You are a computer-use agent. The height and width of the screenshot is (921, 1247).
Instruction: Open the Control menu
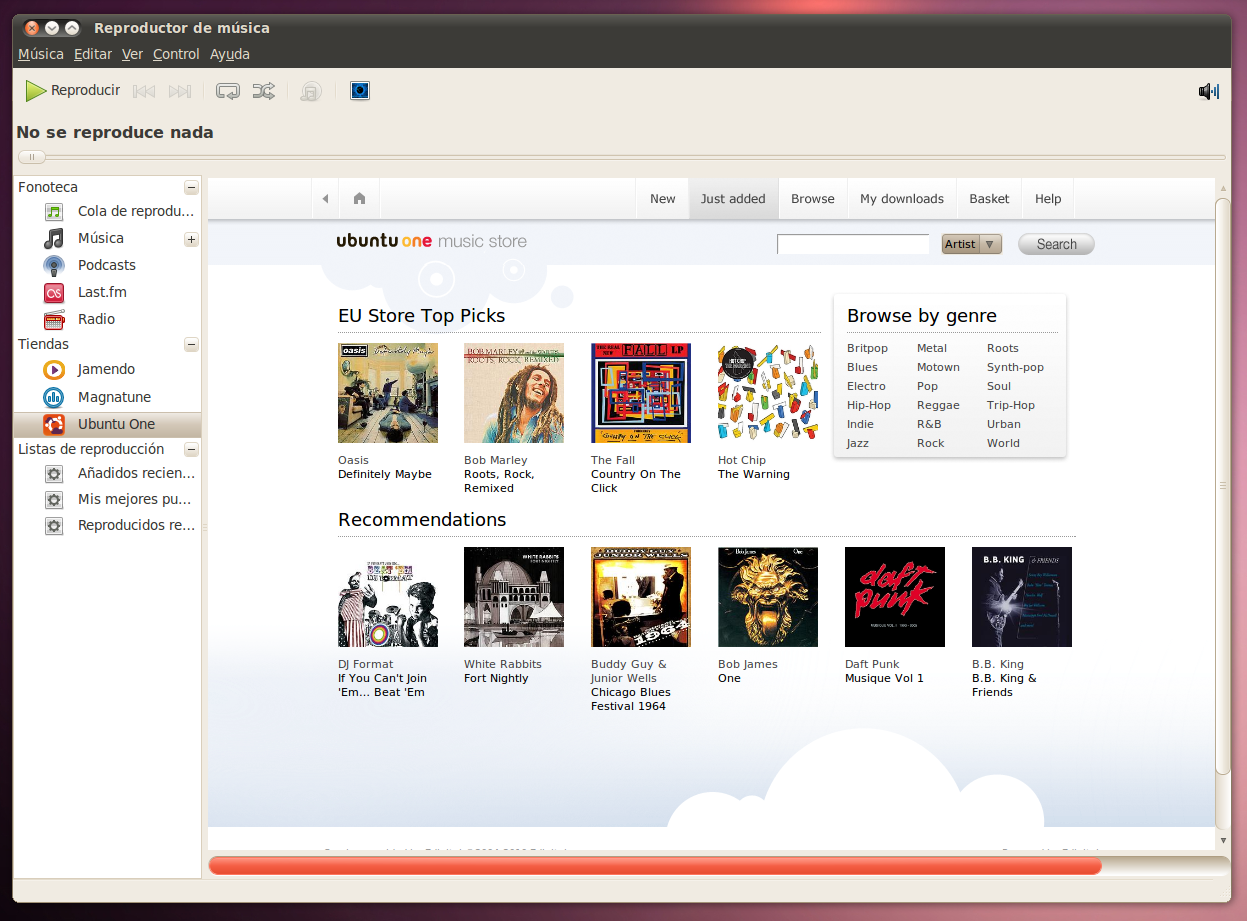click(x=176, y=54)
